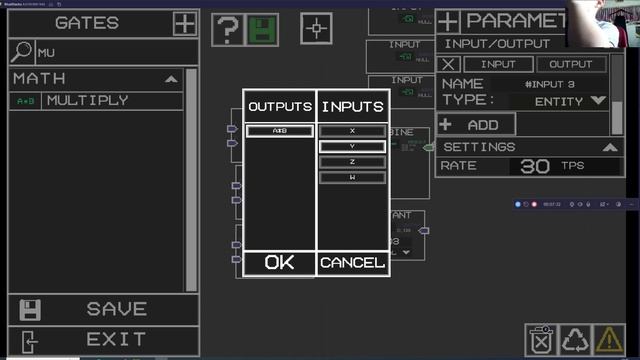Click the green output pin on combine node
The height and width of the screenshot is (360, 640).
pos(427,147)
